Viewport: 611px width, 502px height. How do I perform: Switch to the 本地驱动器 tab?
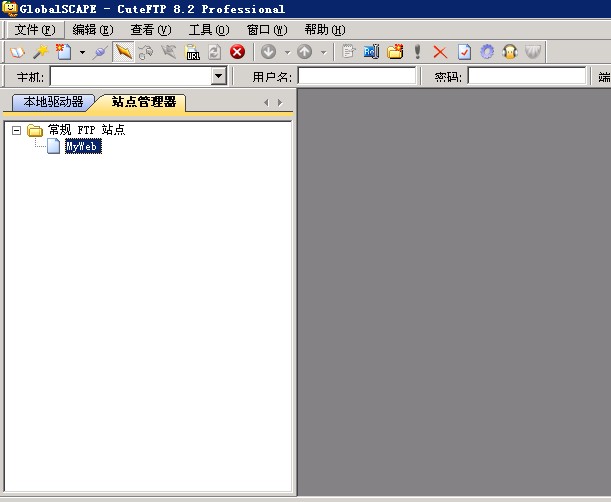tap(53, 102)
